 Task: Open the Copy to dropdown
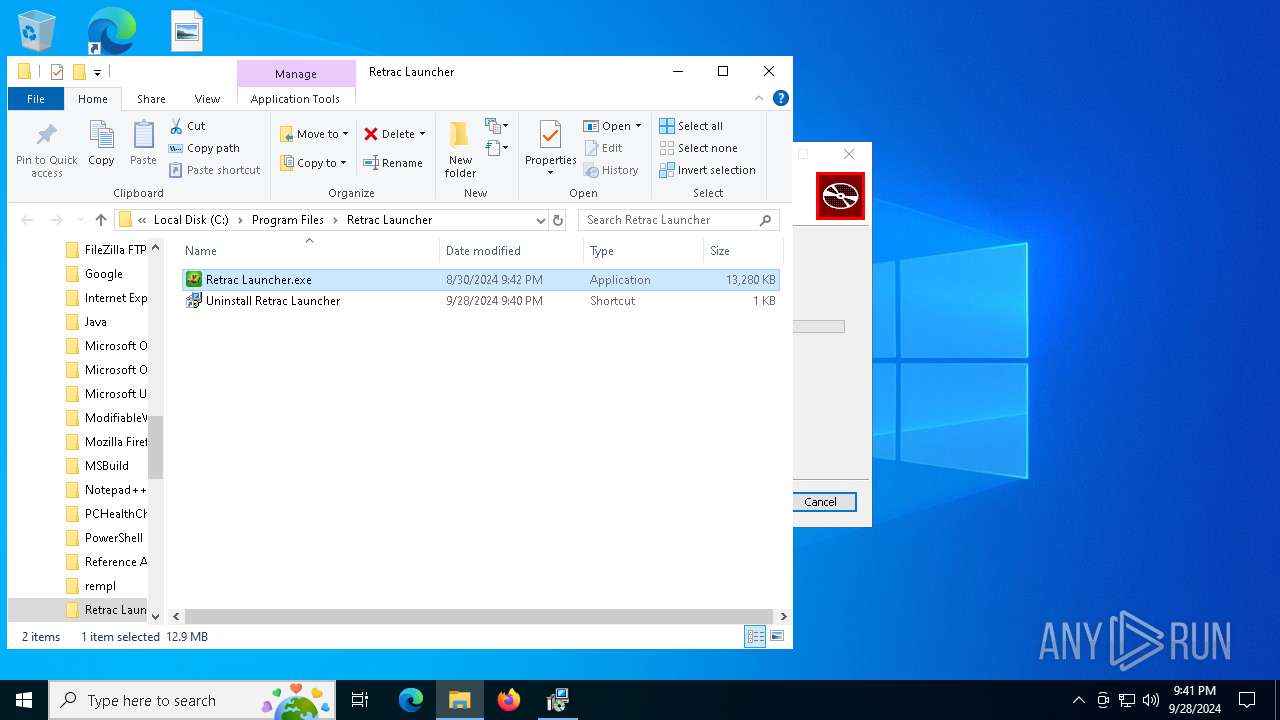[314, 163]
